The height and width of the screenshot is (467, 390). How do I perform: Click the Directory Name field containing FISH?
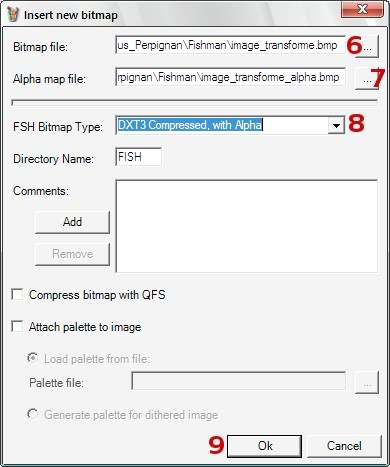[139, 157]
